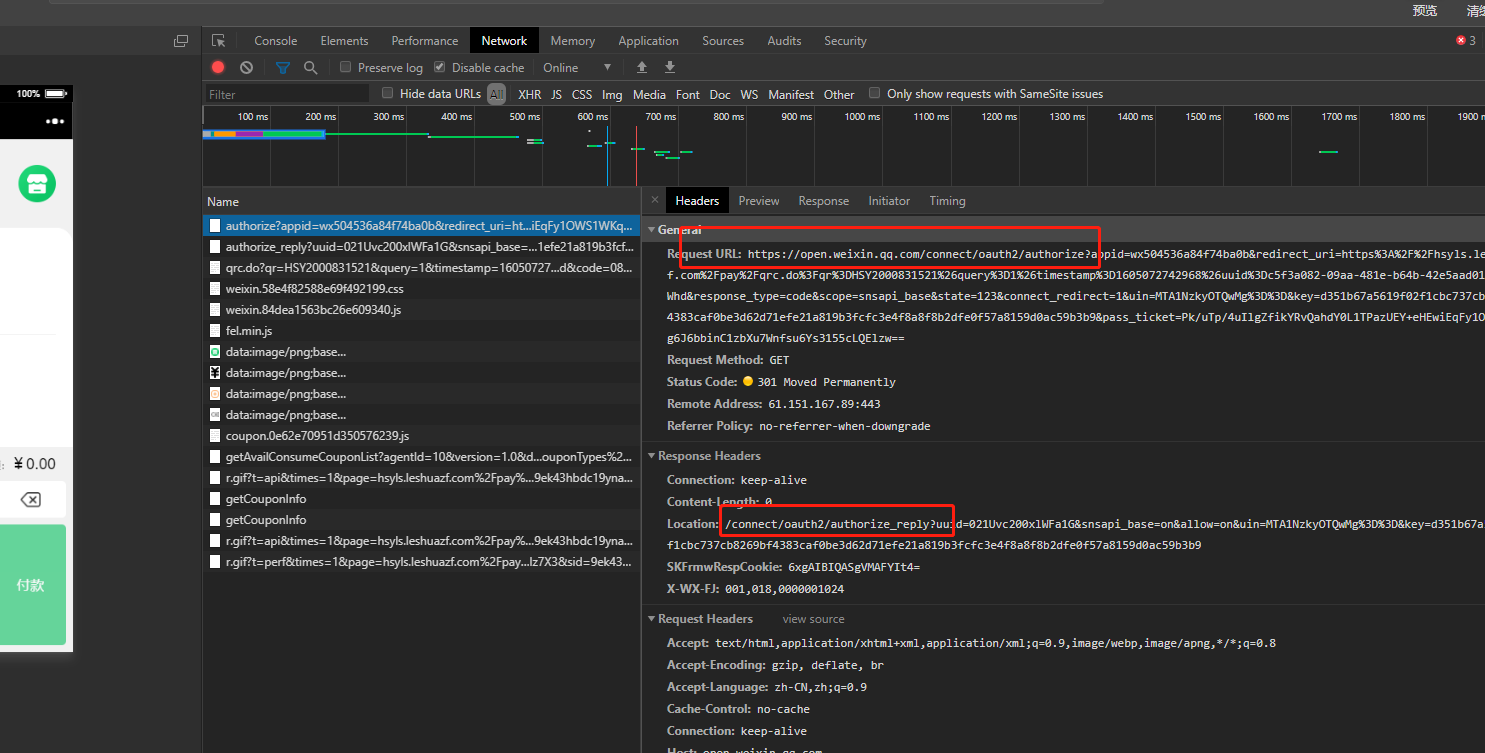
Task: Open the Online throttling dropdown
Action: point(577,67)
